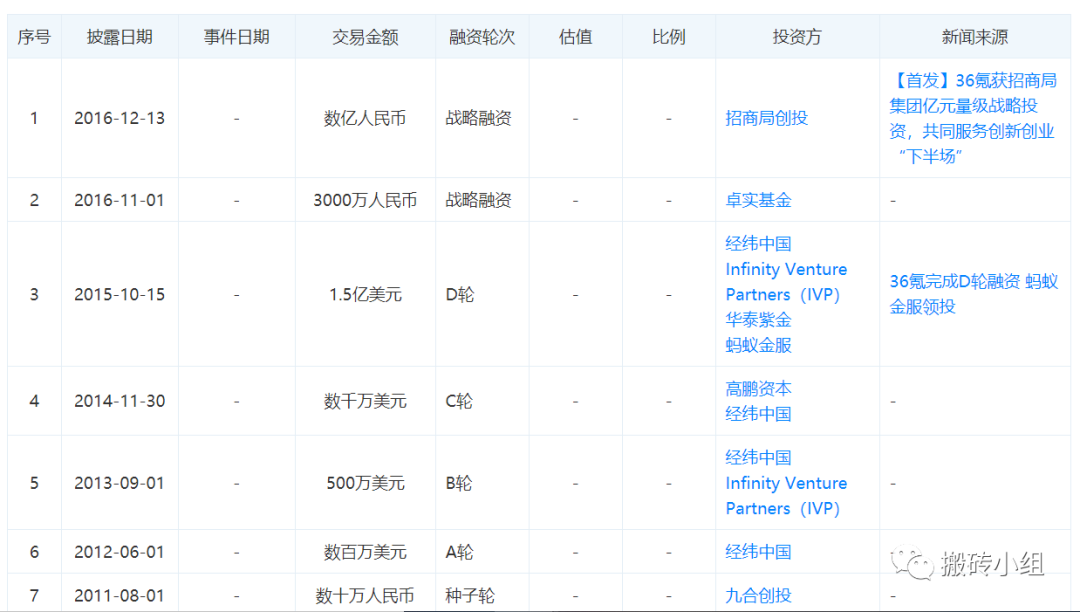
Task: Select the date 2011-08-01
Action: [120, 595]
